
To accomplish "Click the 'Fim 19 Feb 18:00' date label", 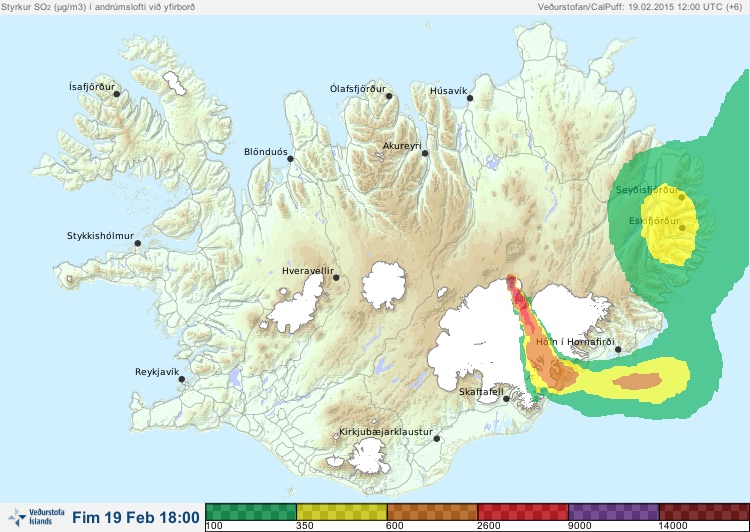I will 136,518.
